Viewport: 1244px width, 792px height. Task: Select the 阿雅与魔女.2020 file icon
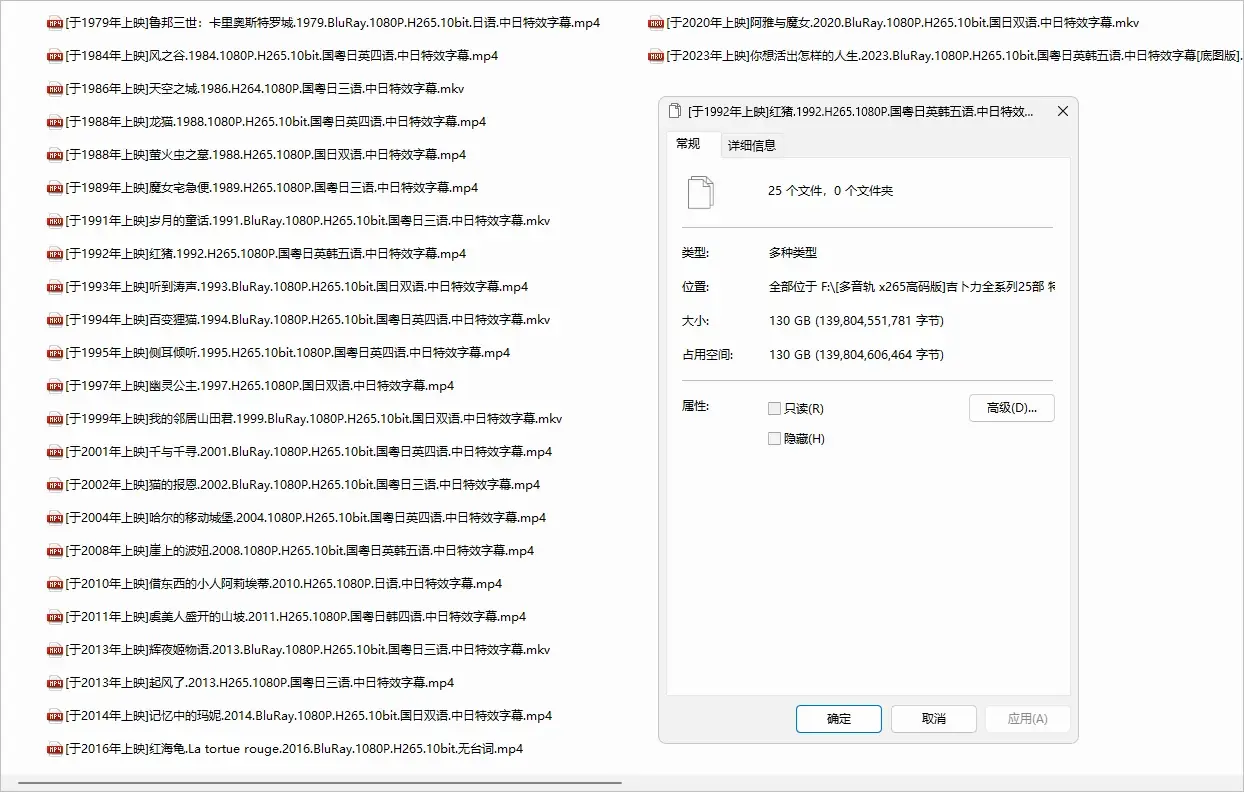(655, 23)
